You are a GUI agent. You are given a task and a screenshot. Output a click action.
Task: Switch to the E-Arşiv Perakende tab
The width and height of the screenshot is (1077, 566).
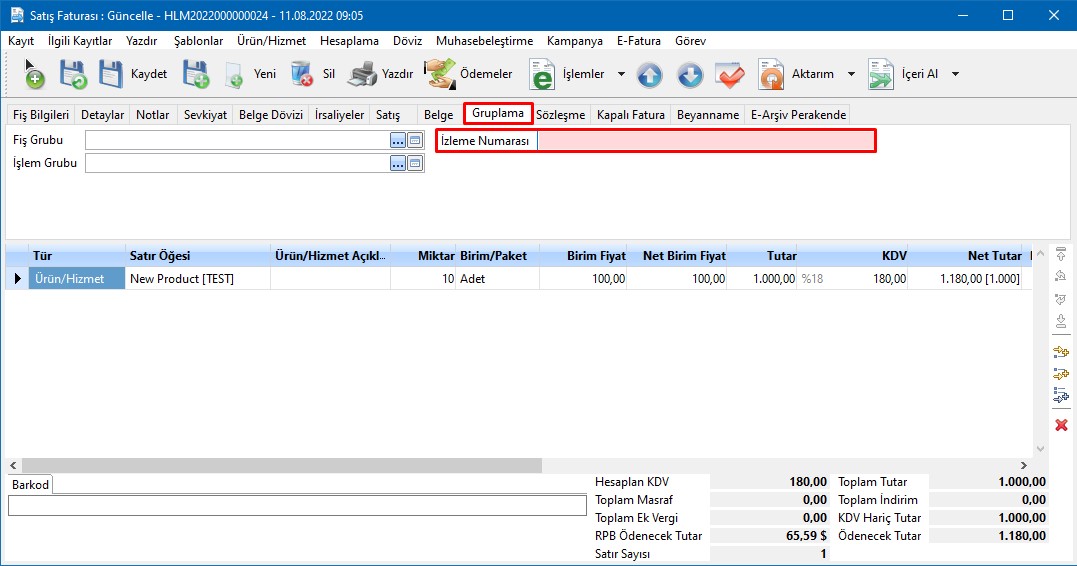coord(798,115)
